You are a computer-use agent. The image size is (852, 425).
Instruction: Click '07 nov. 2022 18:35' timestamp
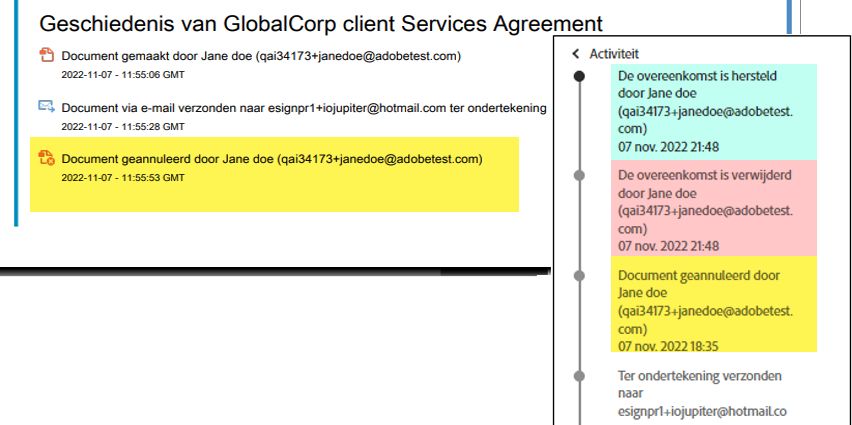[x=668, y=346]
